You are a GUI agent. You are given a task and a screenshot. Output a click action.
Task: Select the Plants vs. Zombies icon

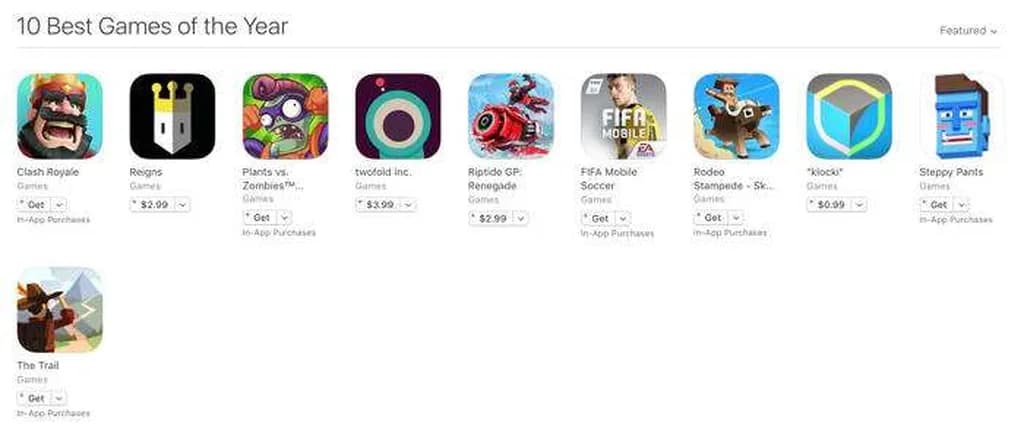point(285,116)
